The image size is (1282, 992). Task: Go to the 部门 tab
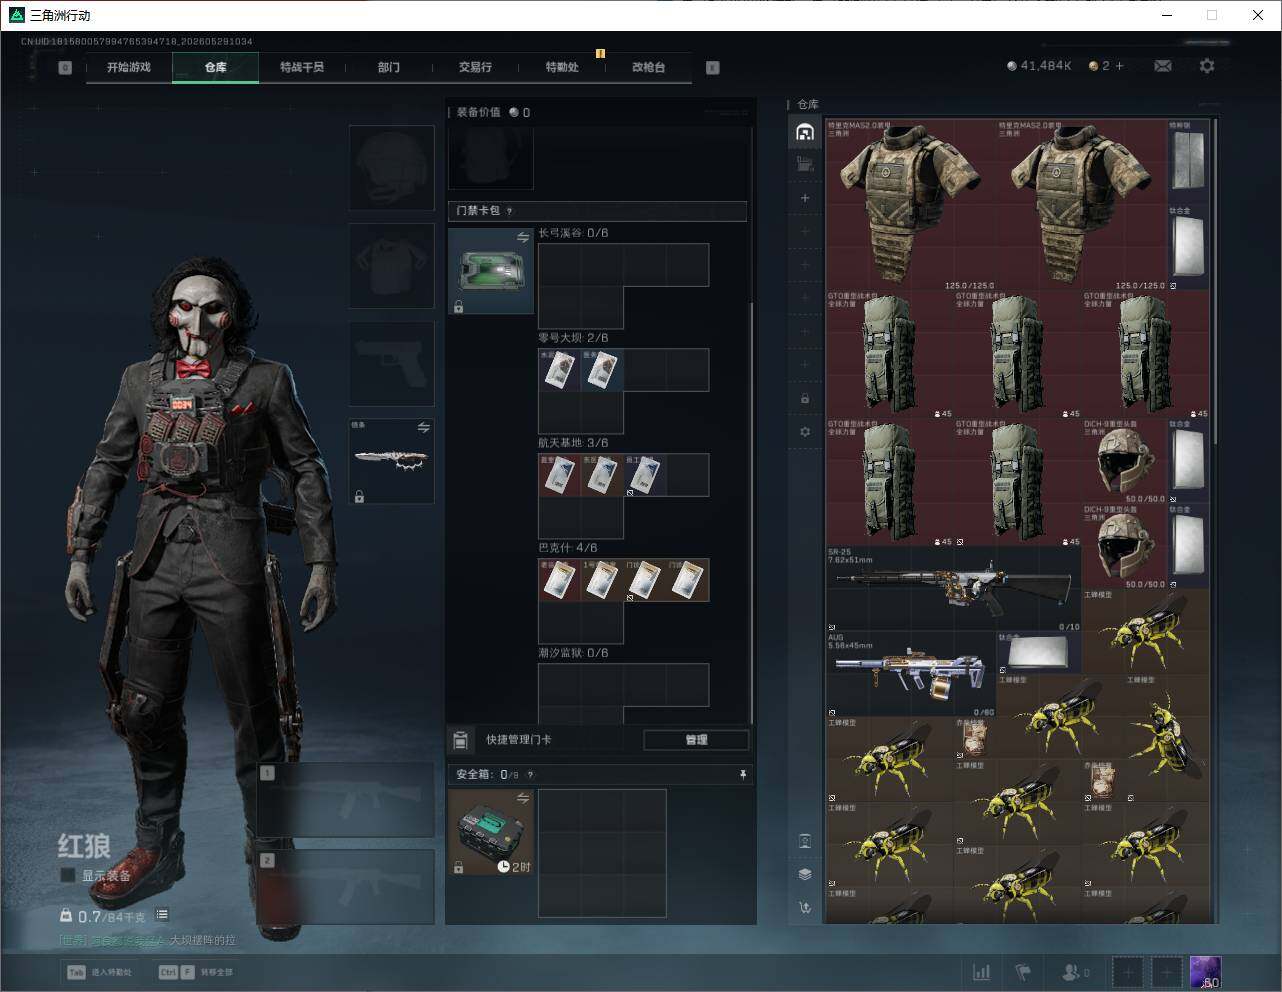pyautogui.click(x=388, y=67)
